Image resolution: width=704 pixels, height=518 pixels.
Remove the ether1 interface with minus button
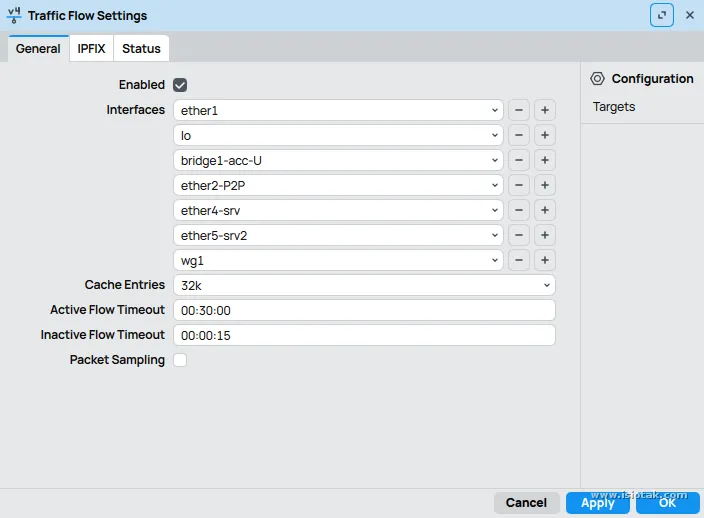click(519, 110)
